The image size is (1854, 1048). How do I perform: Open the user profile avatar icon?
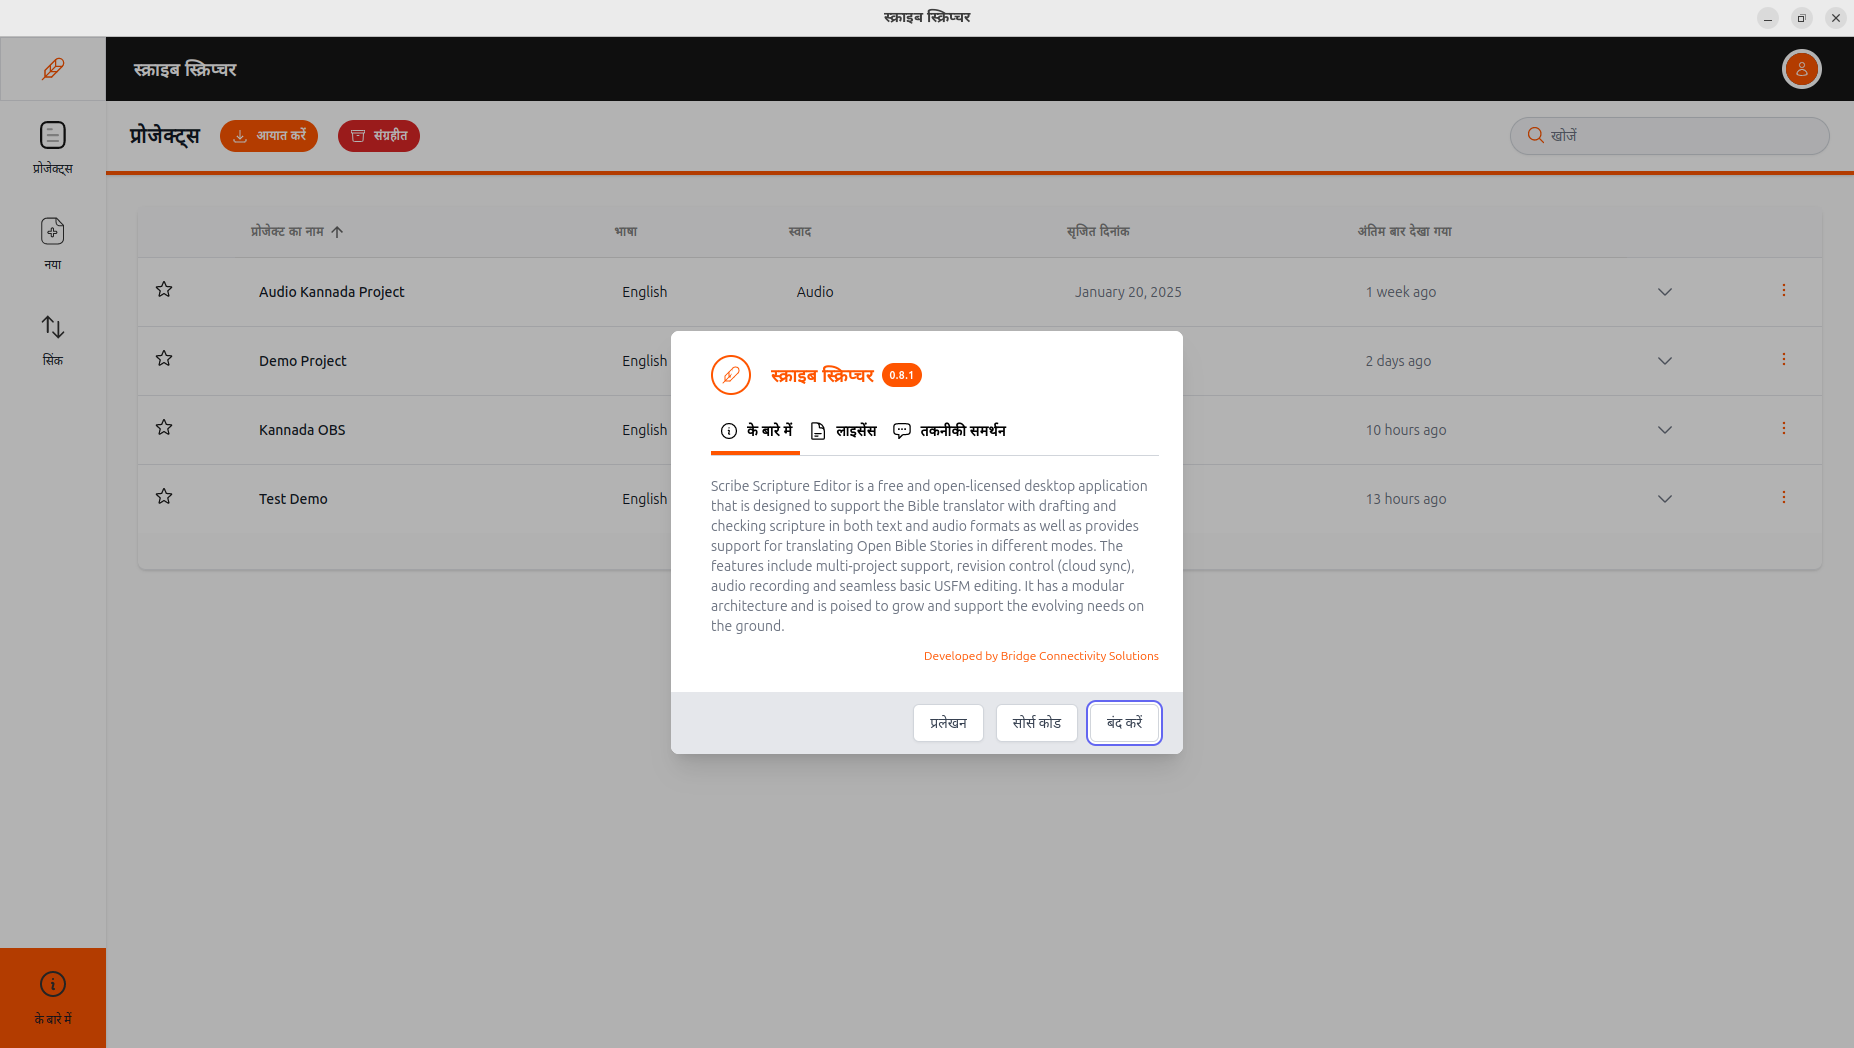1801,69
